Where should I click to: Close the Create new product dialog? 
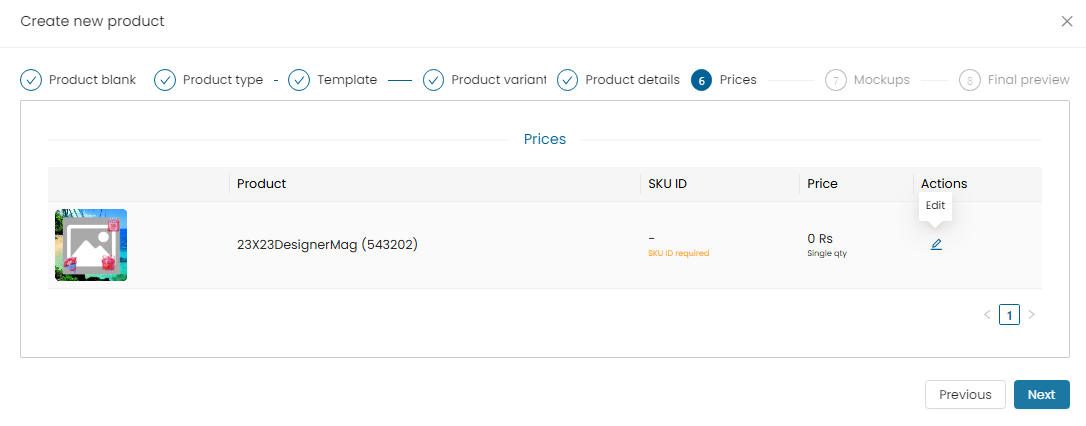pyautogui.click(x=1067, y=21)
